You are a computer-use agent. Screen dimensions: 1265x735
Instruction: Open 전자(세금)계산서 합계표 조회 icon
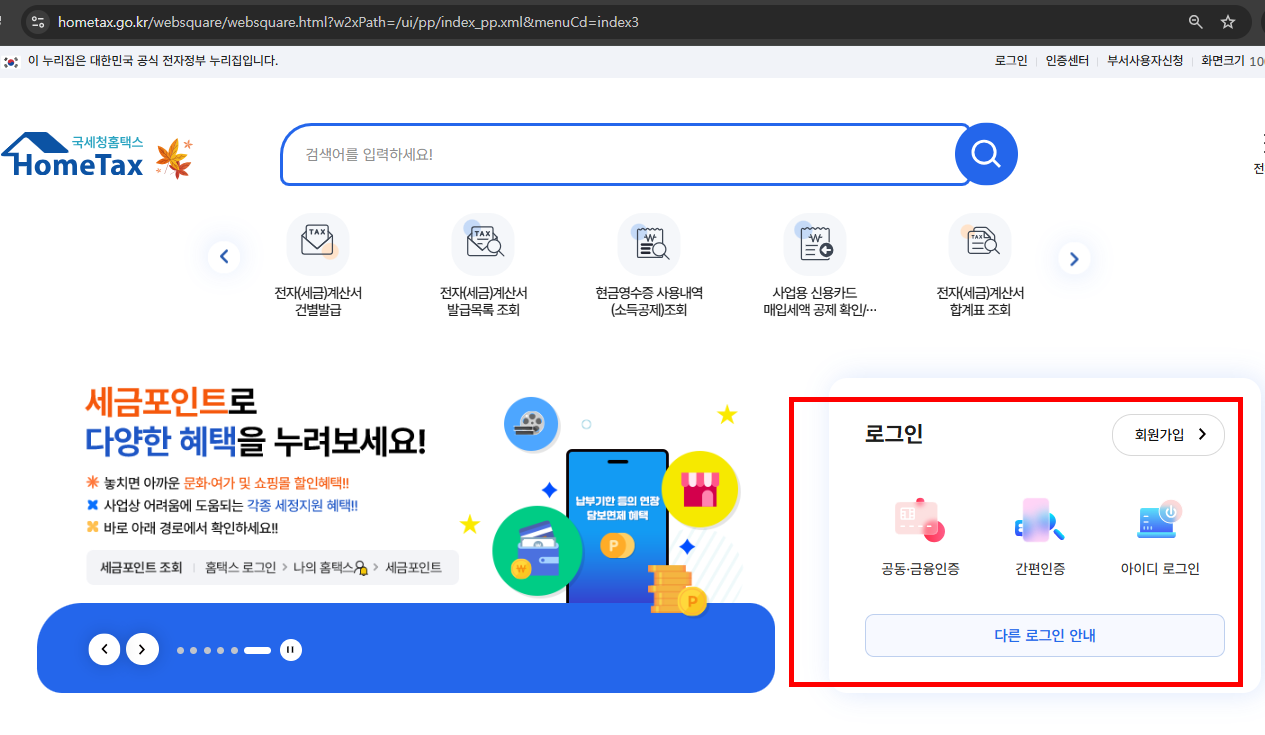pos(980,243)
